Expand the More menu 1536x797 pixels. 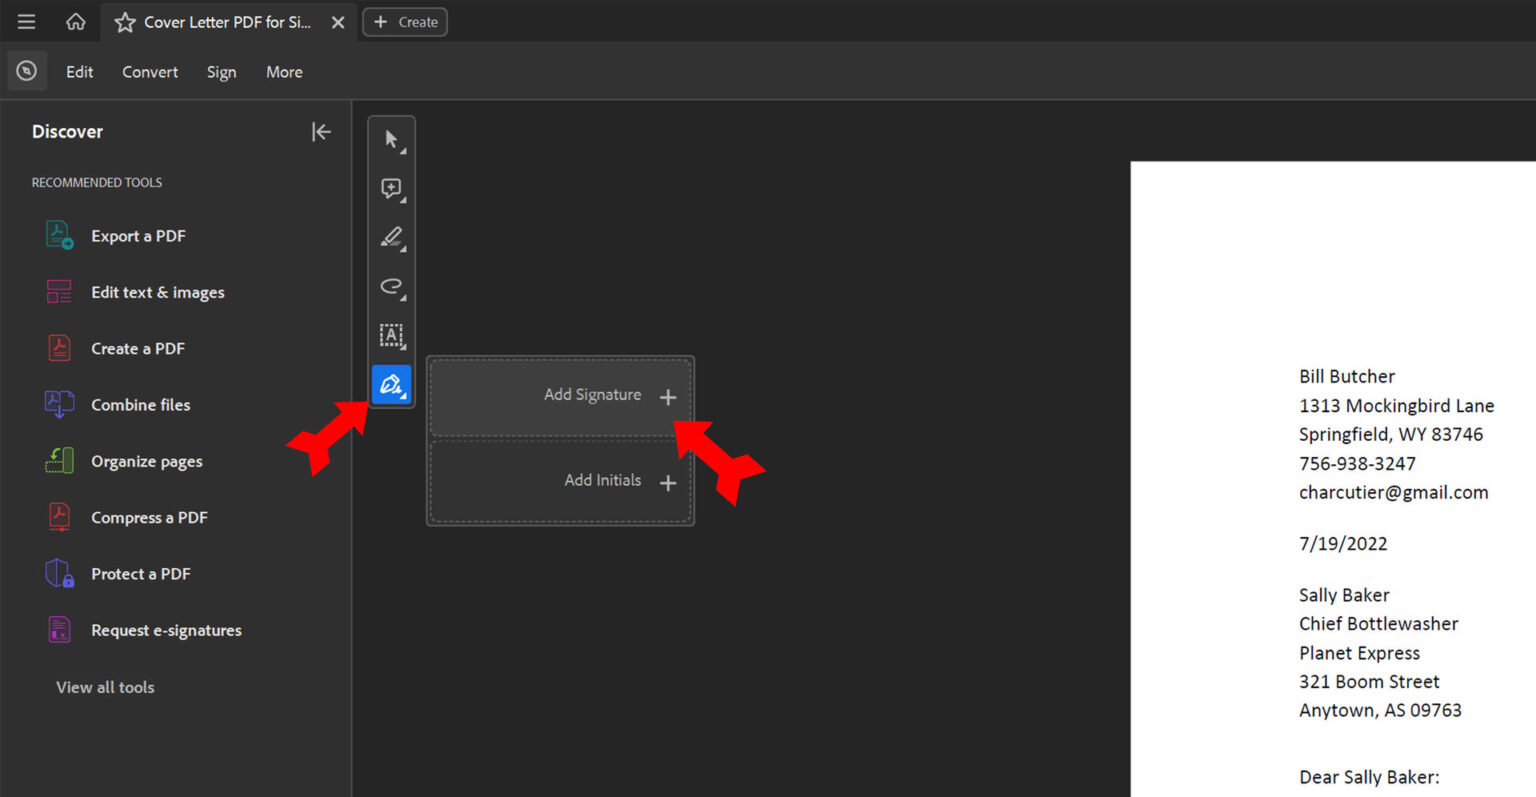pos(284,72)
